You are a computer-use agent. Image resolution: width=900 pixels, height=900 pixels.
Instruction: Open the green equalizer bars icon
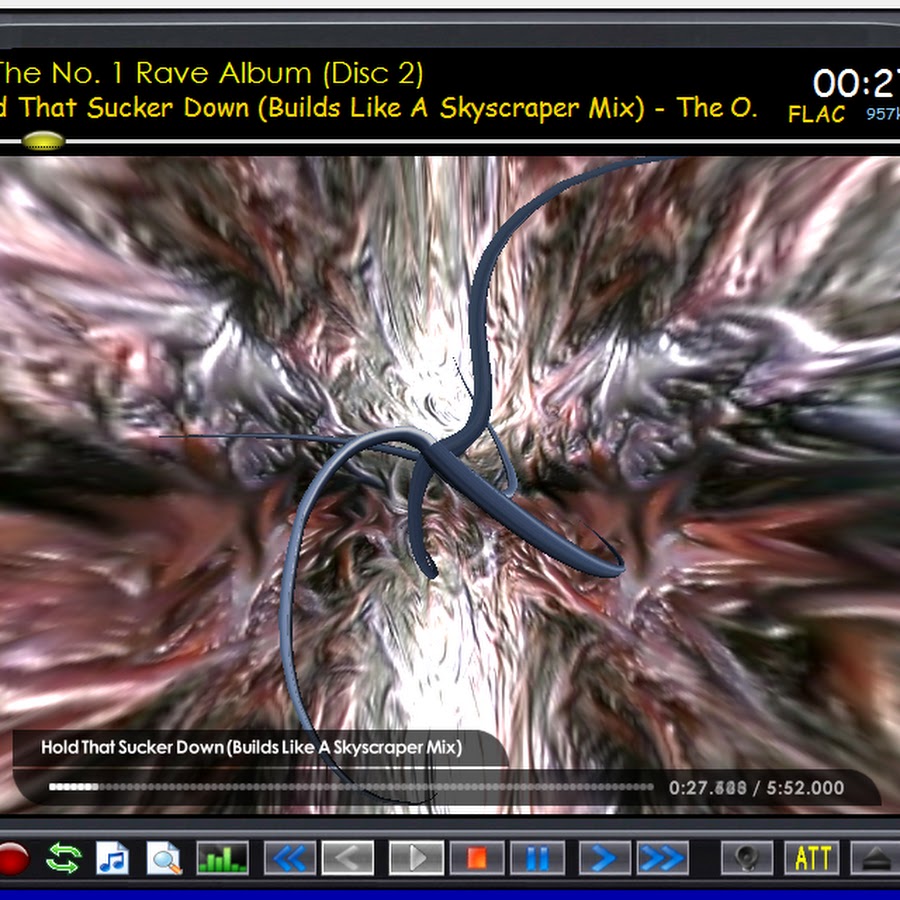(x=222, y=858)
